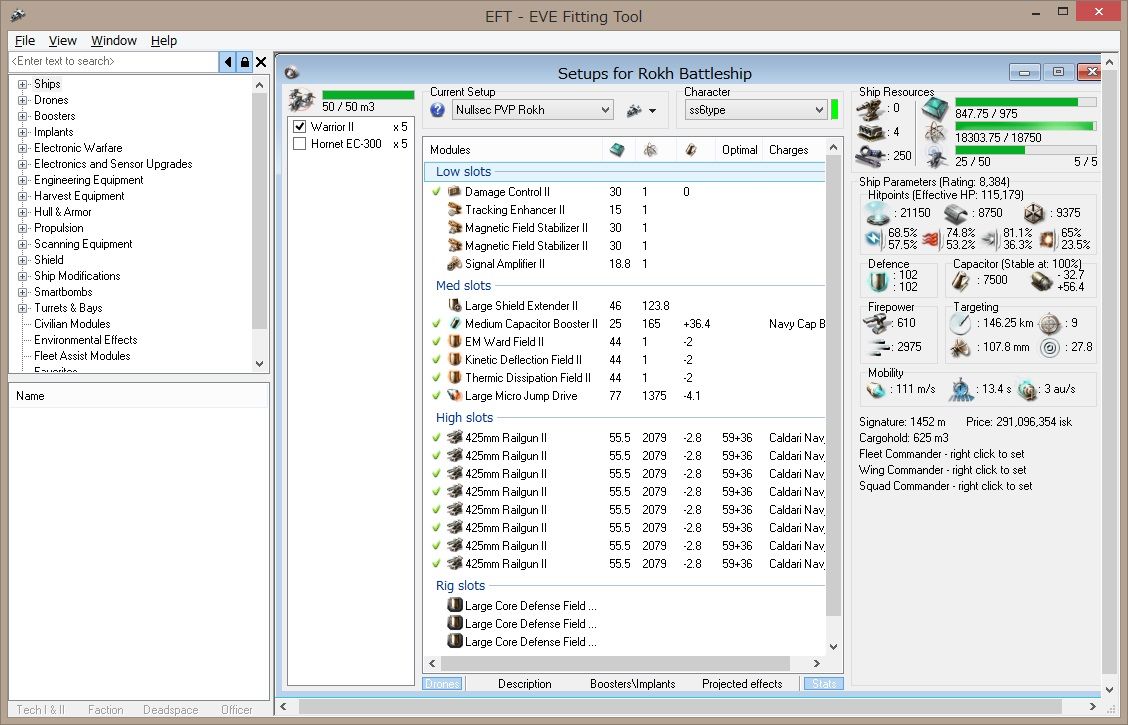
Task: Click the Deadspace filter button
Action: (x=170, y=710)
